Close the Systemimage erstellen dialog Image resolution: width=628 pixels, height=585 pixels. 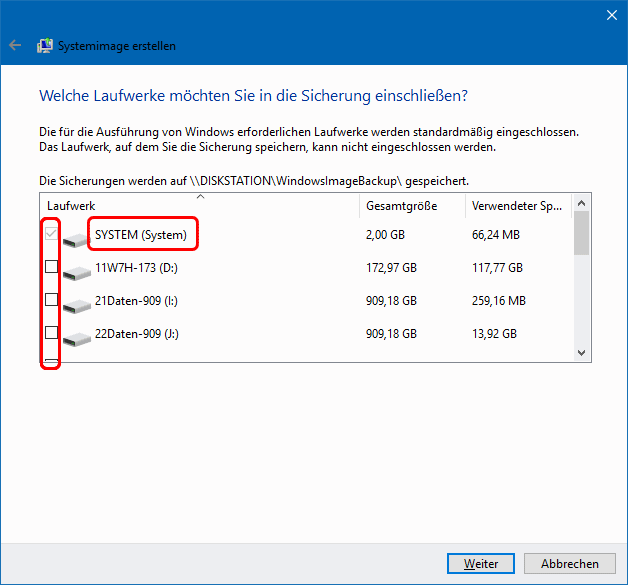[610, 15]
